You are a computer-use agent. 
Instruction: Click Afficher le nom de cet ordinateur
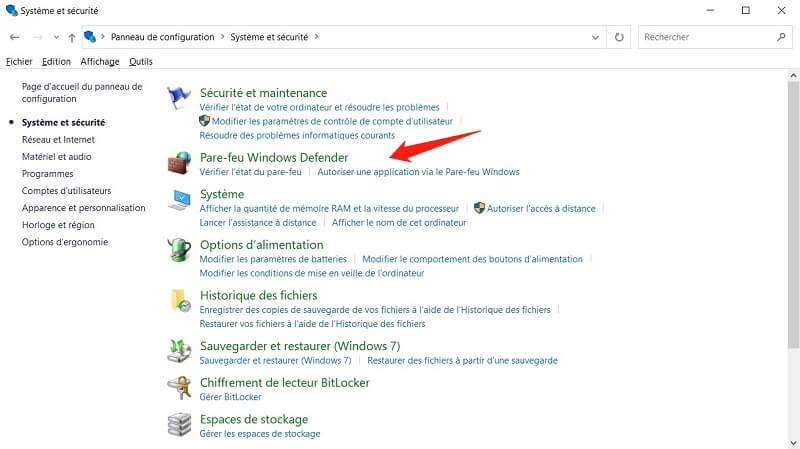(x=399, y=222)
